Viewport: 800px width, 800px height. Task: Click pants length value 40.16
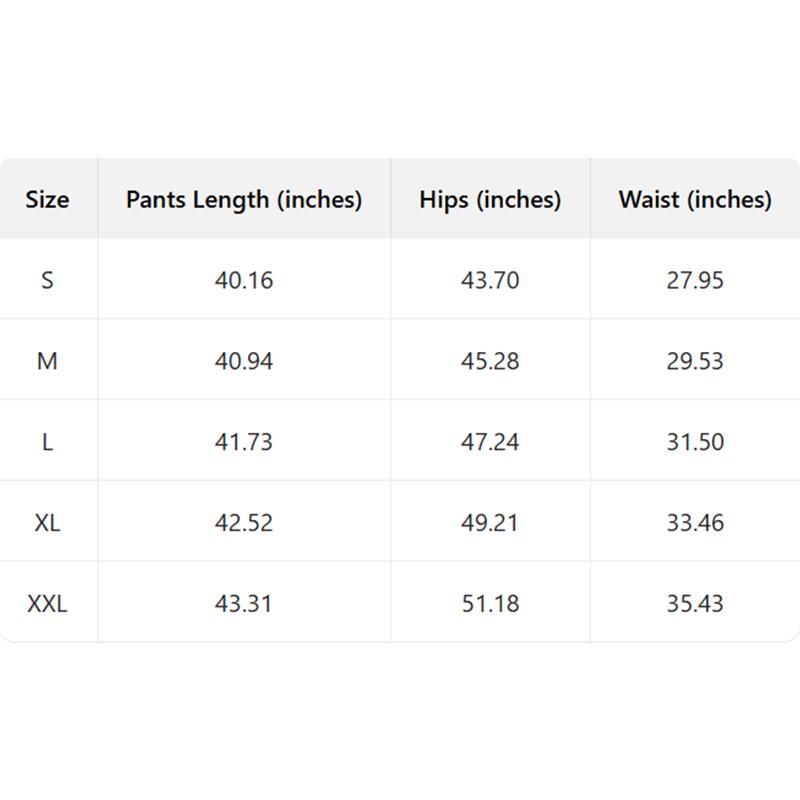tap(244, 280)
